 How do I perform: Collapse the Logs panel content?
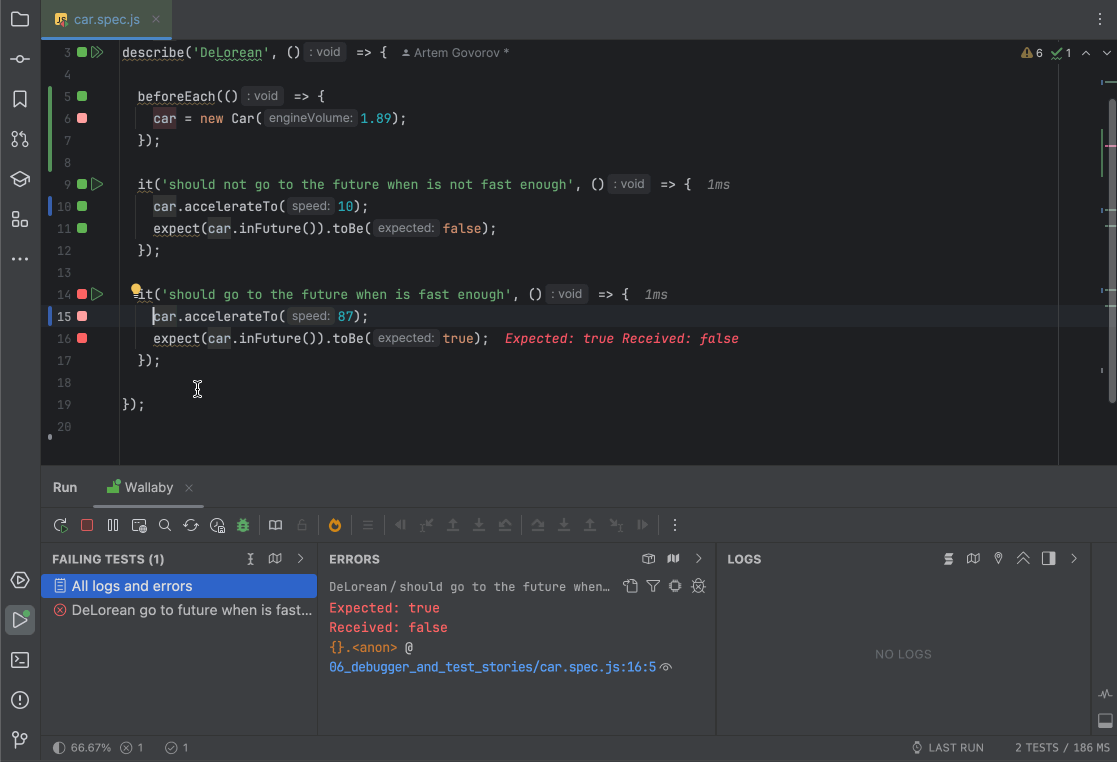click(1023, 559)
